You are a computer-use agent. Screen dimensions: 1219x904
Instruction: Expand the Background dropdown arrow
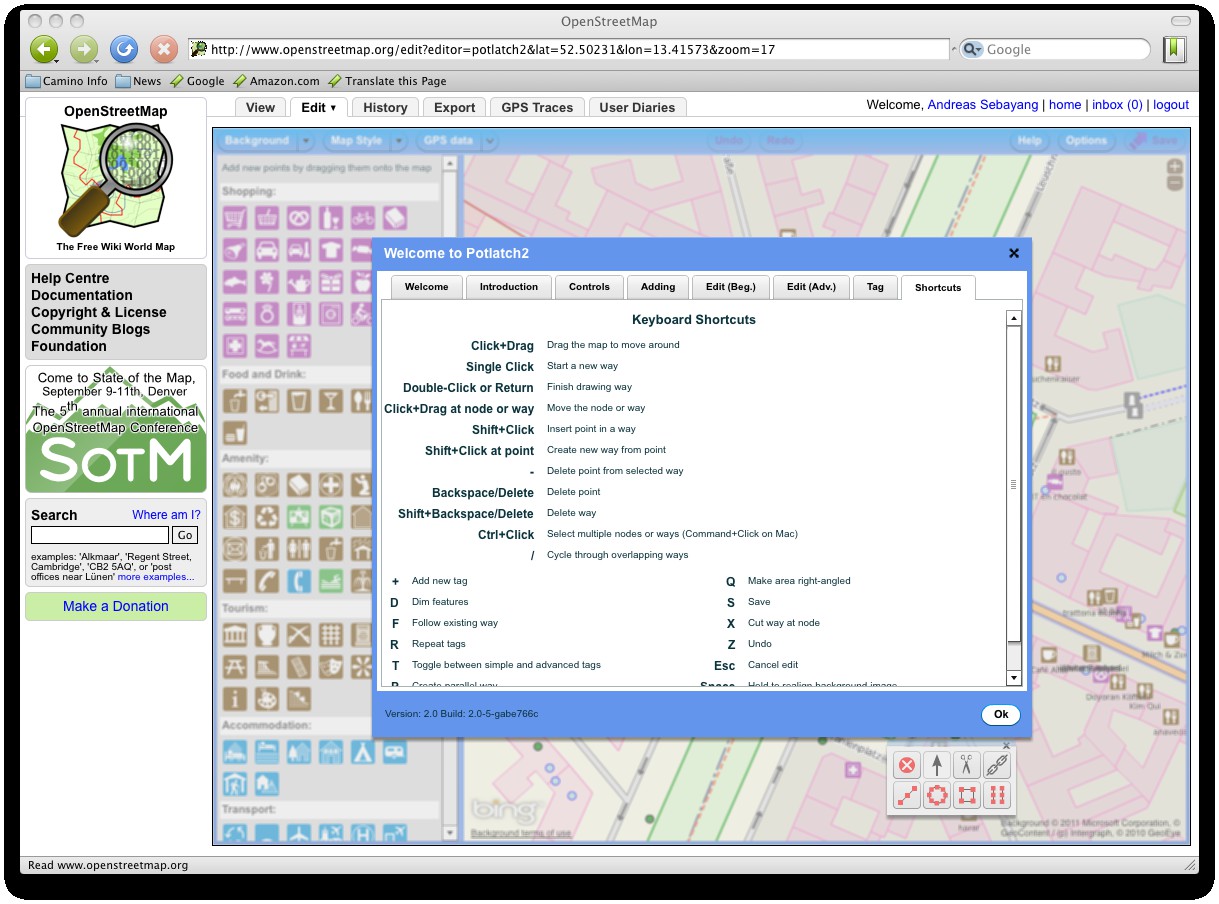306,141
